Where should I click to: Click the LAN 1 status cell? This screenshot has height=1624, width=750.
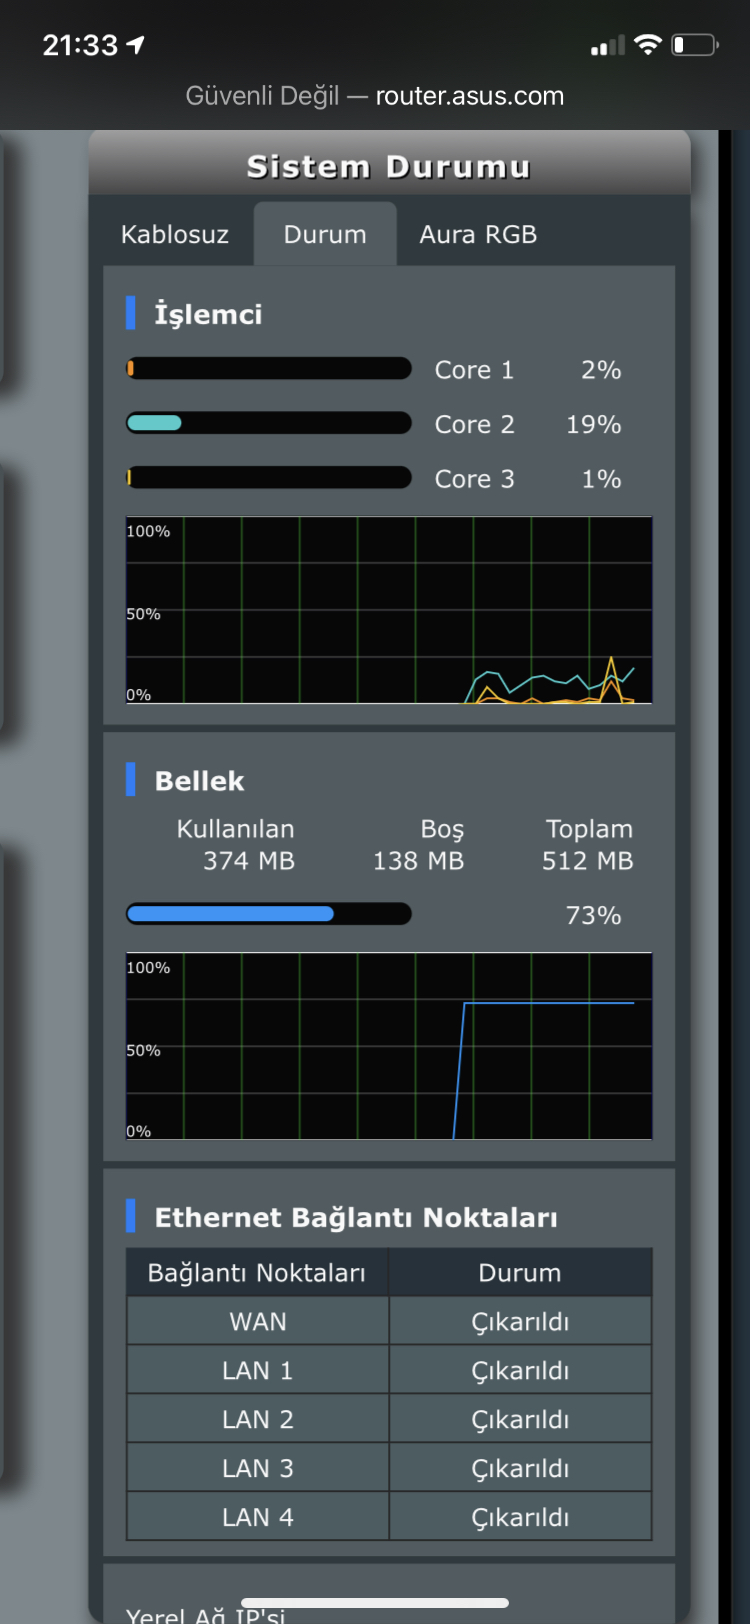click(x=520, y=1370)
